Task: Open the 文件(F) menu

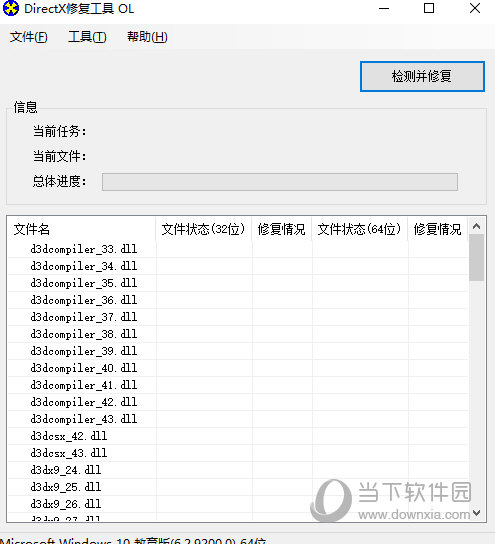Action: [28, 37]
